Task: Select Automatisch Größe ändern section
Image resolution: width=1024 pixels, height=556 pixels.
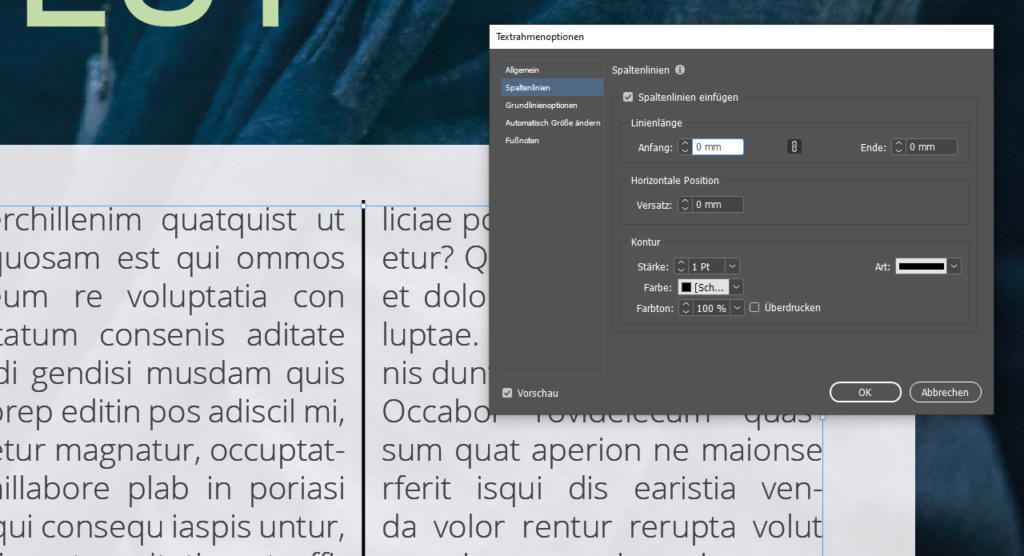Action: [552, 123]
